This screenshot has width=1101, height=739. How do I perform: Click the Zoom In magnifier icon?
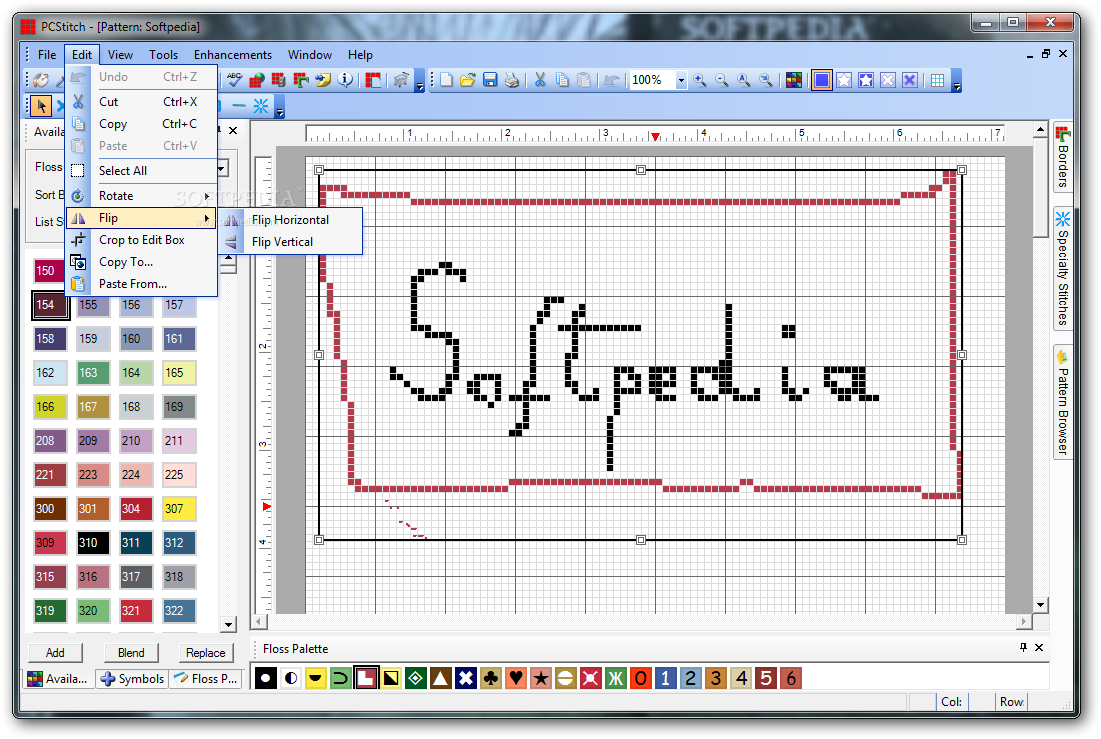click(x=699, y=80)
